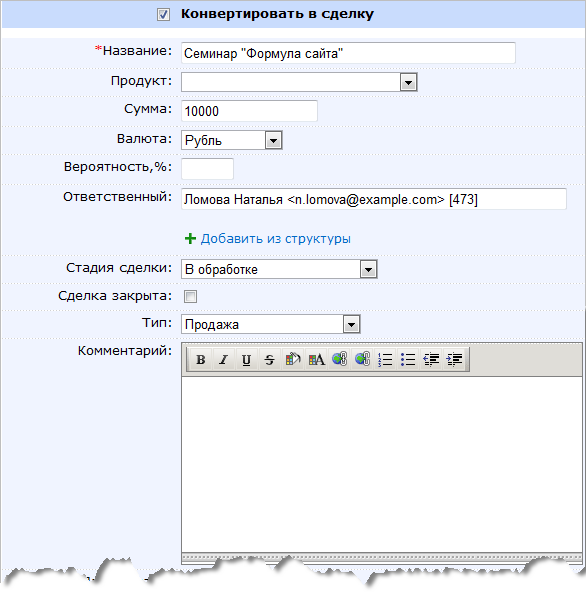The width and height of the screenshot is (586, 599).
Task: Open Стадия сделки dropdown
Action: point(279,269)
